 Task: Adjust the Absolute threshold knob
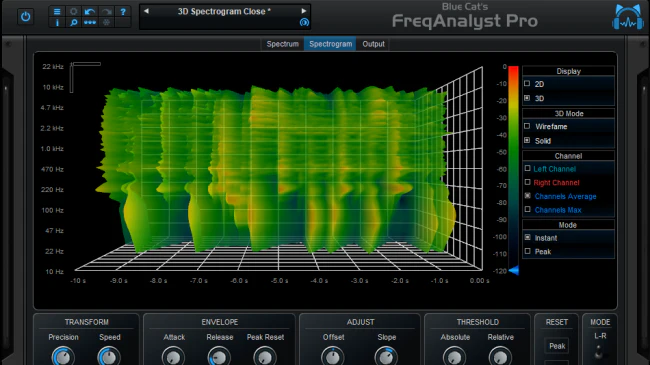[454, 357]
